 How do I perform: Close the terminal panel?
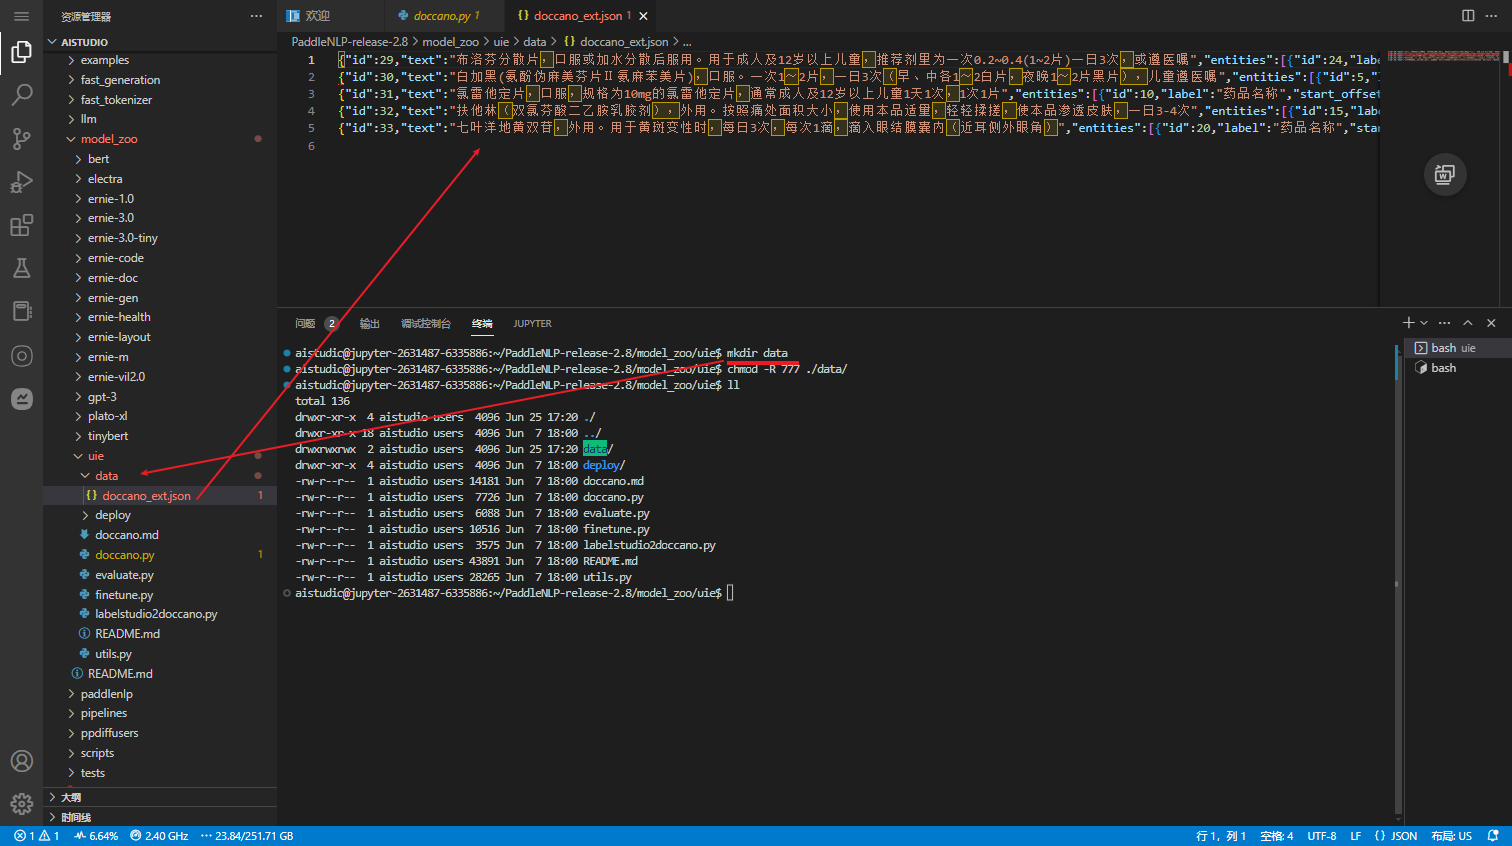1491,323
